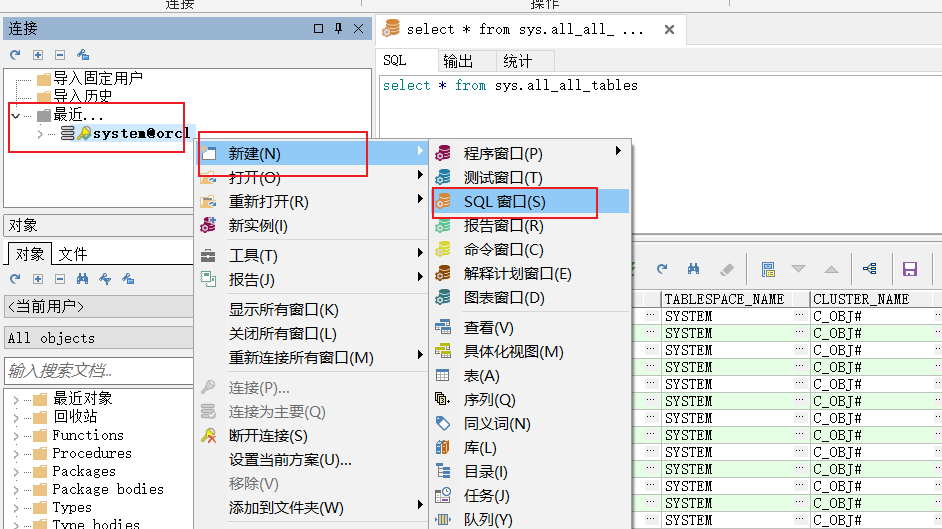Close the select from sys.all_all_ tab
942x529 pixels.
click(x=669, y=29)
